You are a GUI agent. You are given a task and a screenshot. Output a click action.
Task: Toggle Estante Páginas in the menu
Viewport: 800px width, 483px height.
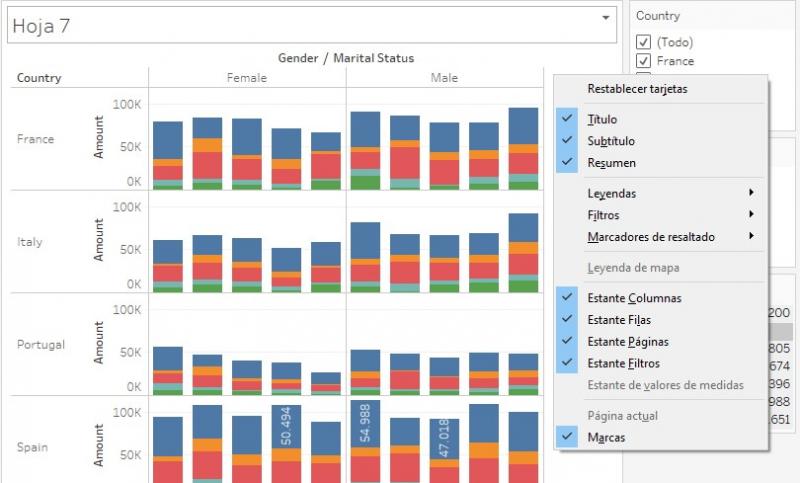tap(626, 342)
